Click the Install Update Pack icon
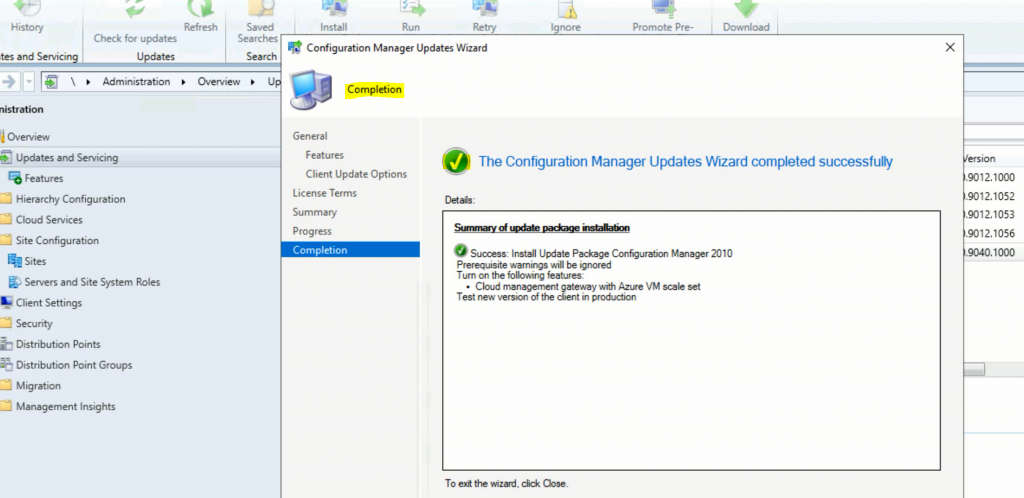1024x498 pixels. [334, 8]
